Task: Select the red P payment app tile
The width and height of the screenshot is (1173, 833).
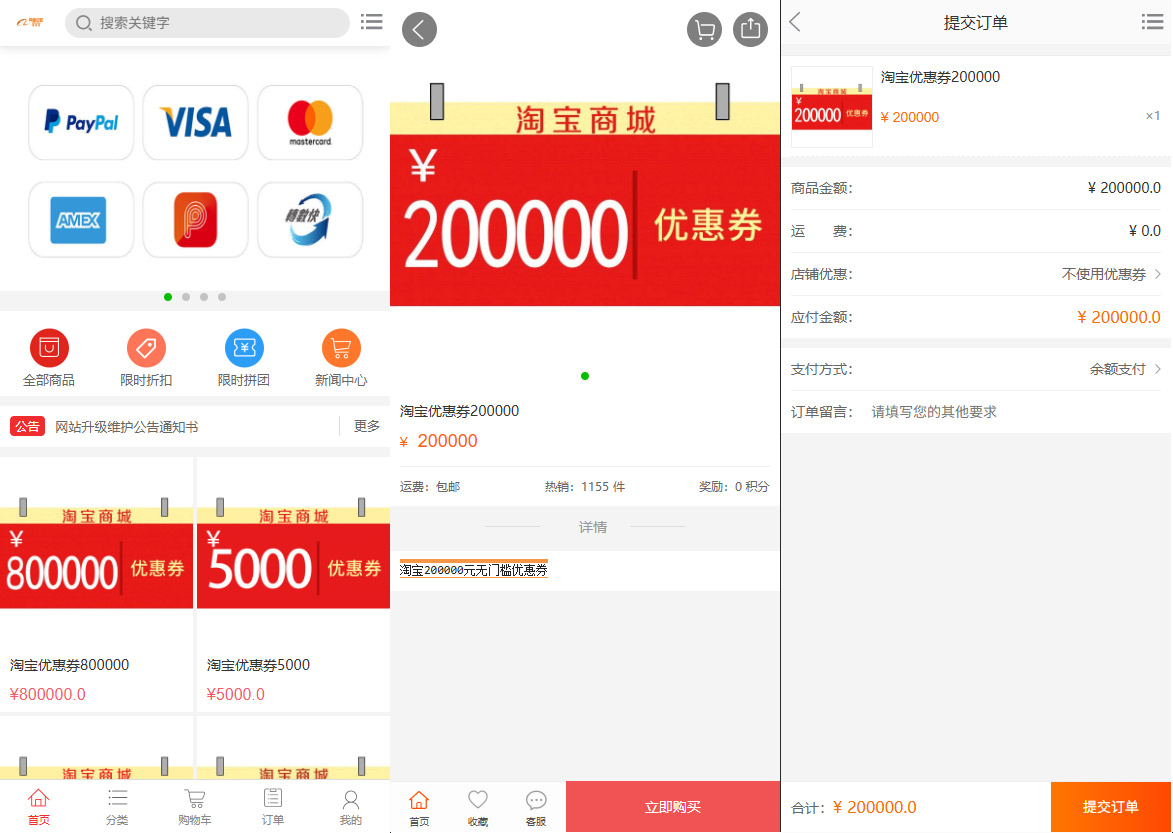Action: click(195, 220)
